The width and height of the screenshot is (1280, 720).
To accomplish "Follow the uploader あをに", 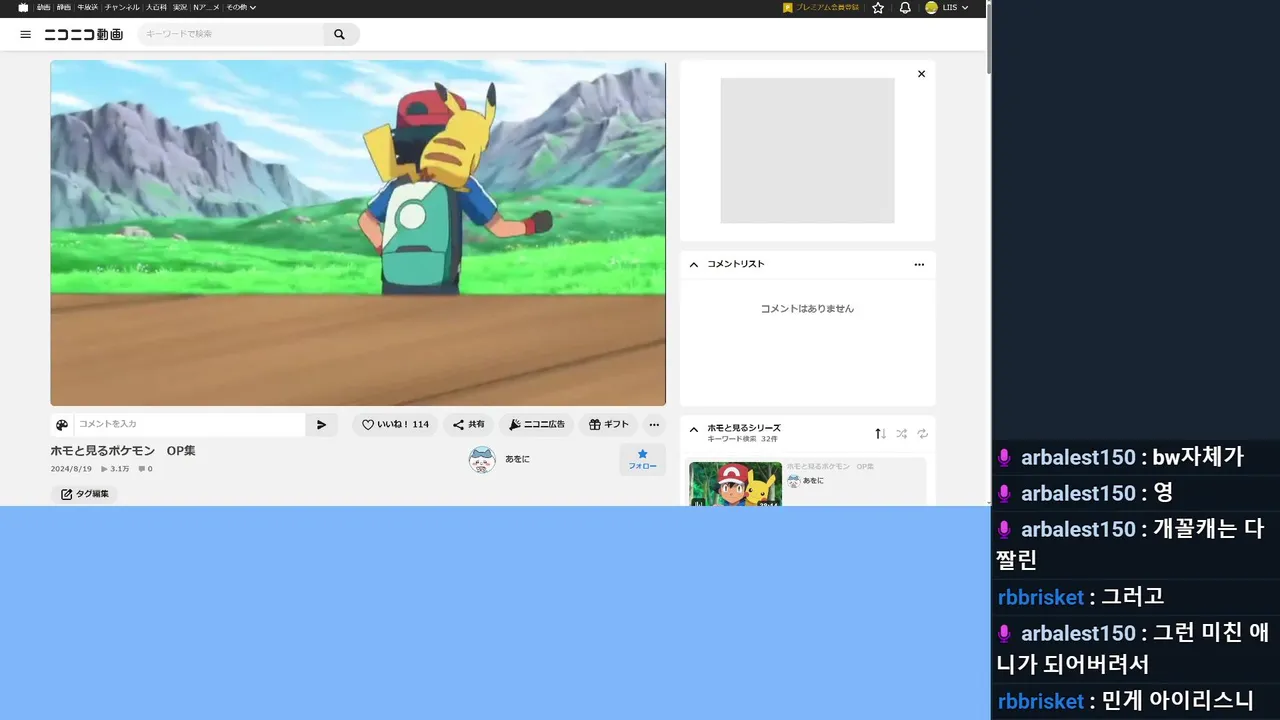I will [x=642, y=459].
